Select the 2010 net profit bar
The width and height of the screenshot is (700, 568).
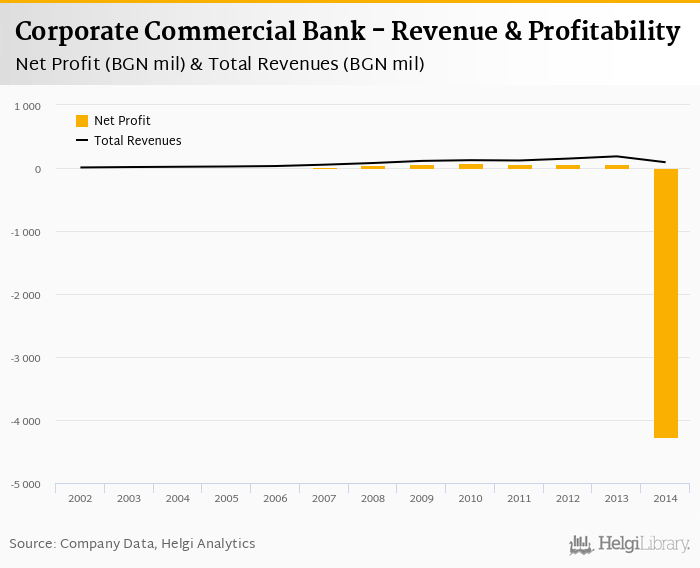(x=471, y=166)
